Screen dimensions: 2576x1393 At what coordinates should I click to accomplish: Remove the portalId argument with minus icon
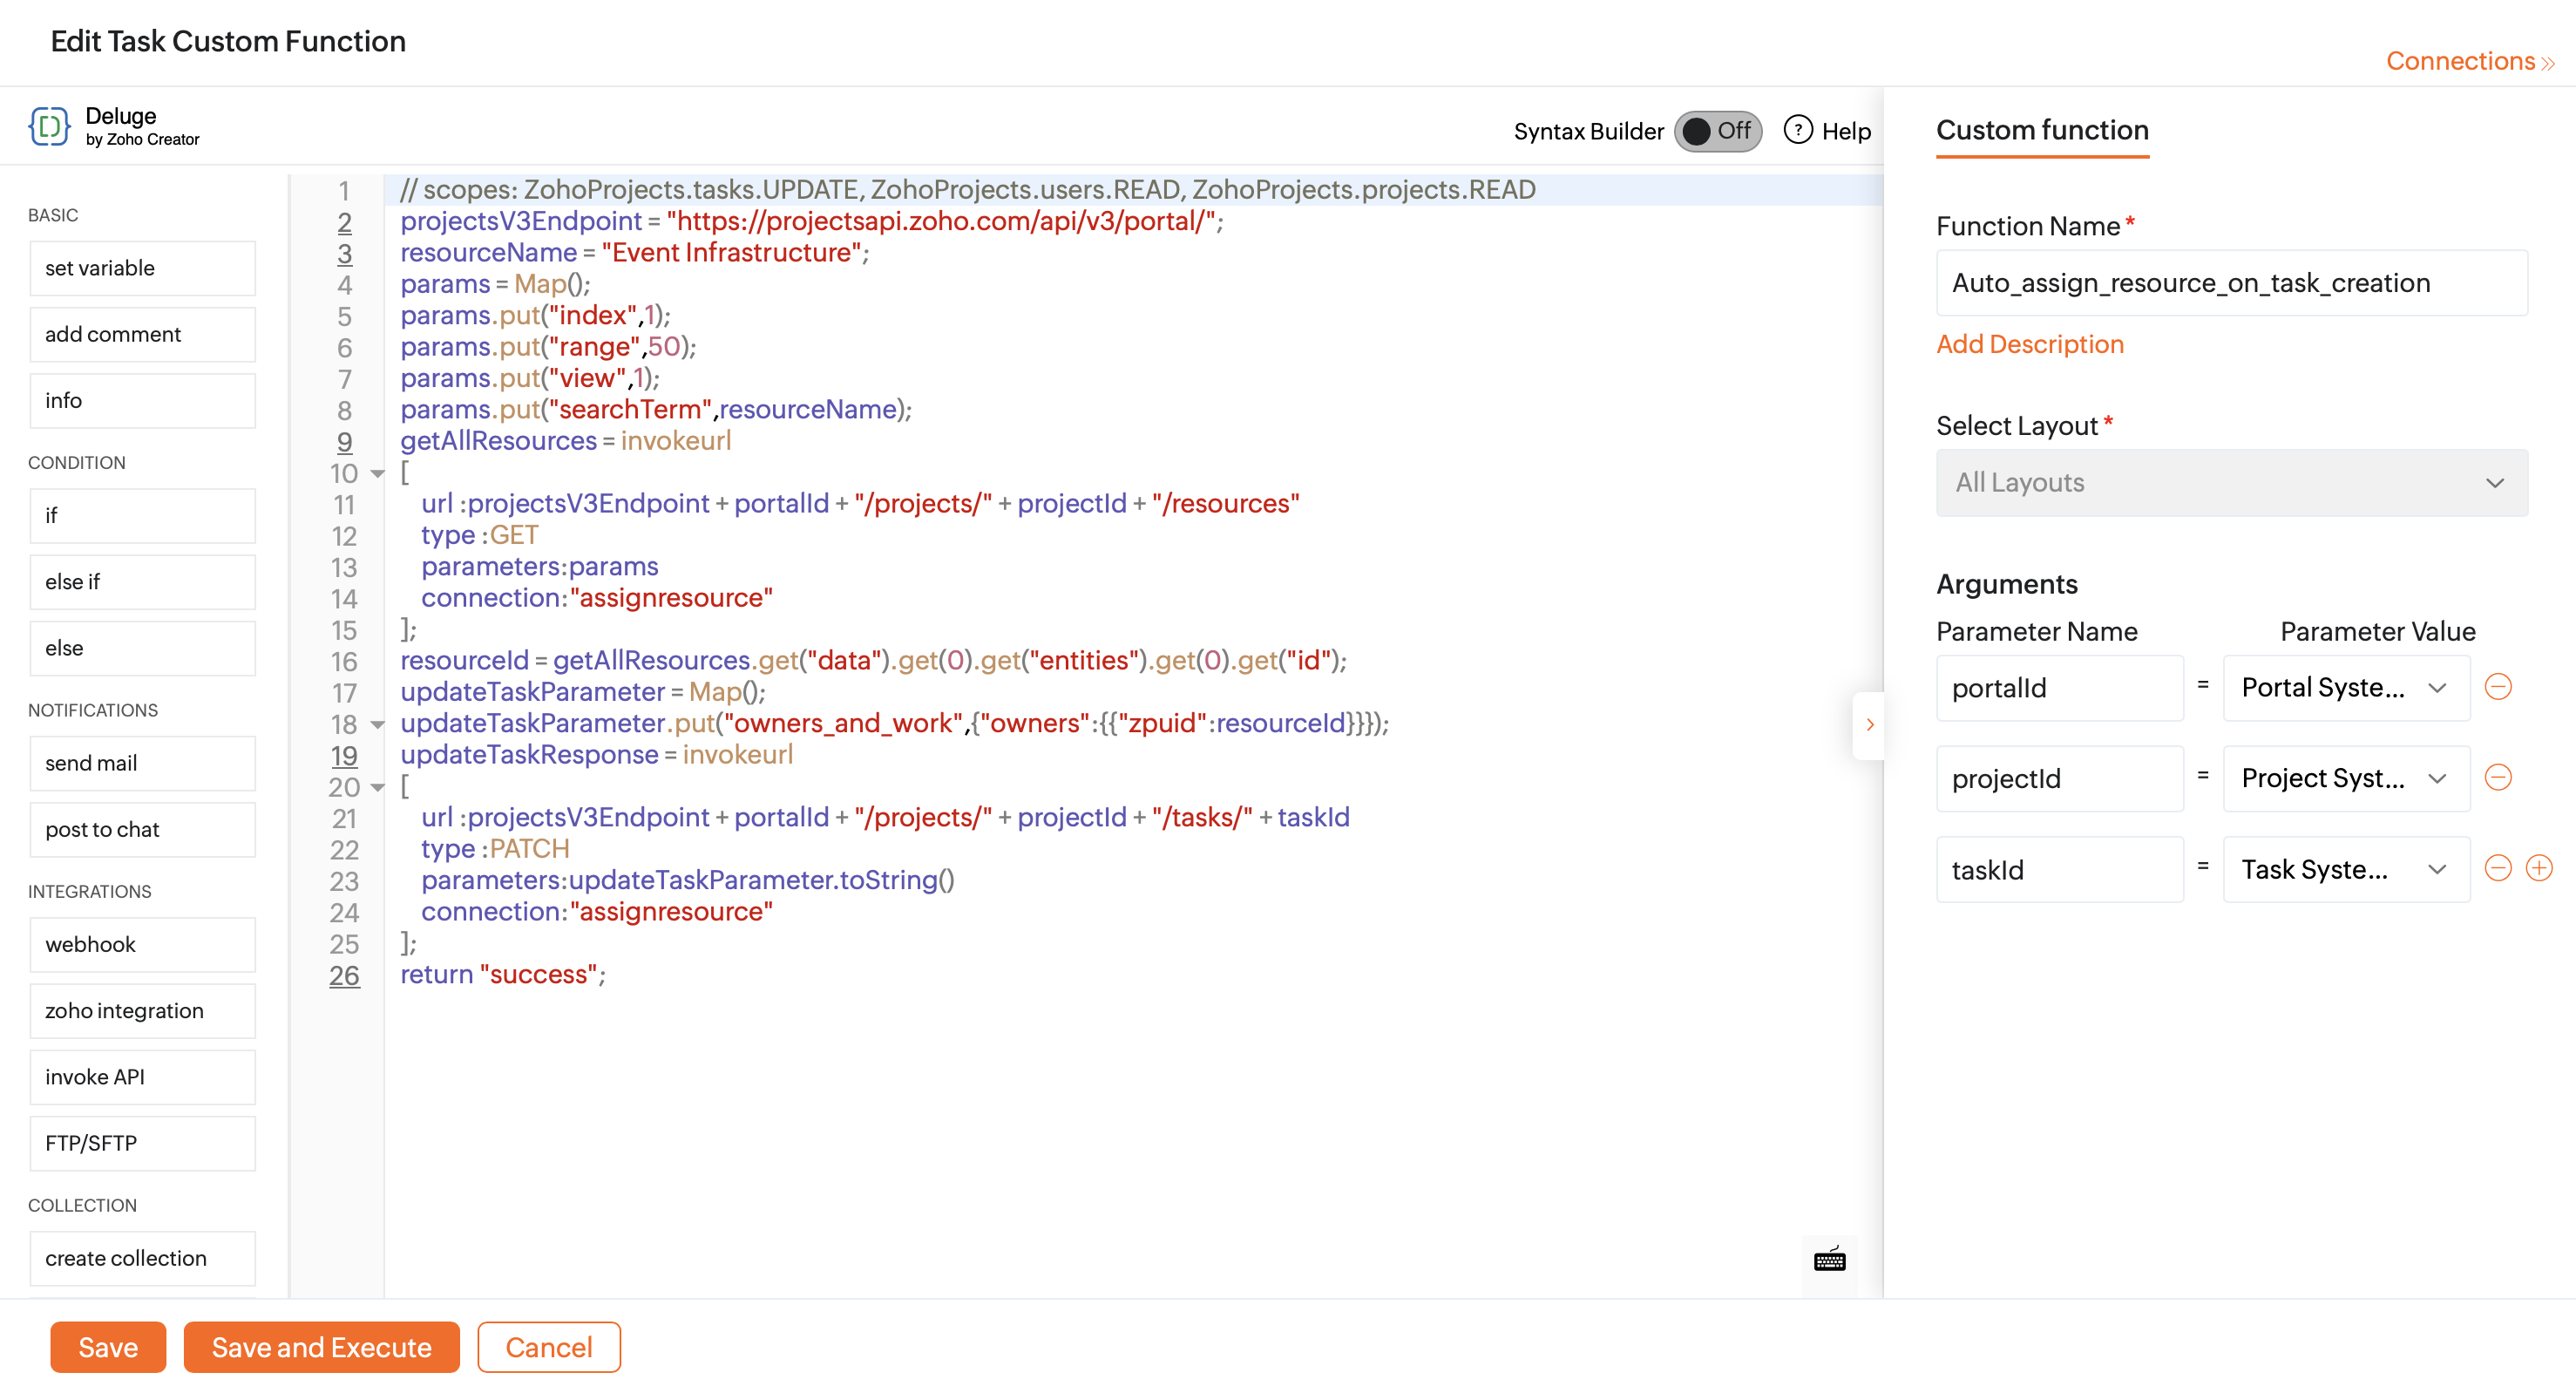pos(2497,687)
